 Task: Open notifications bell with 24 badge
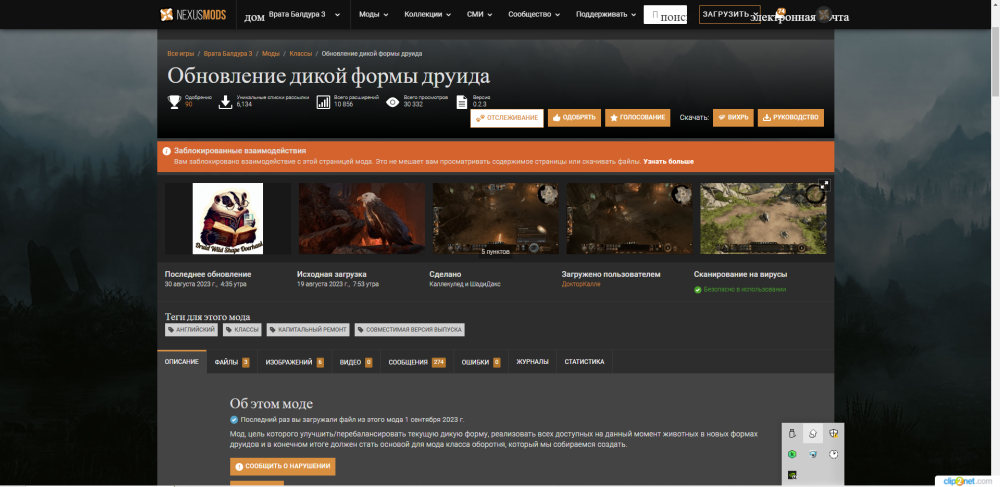(x=781, y=15)
